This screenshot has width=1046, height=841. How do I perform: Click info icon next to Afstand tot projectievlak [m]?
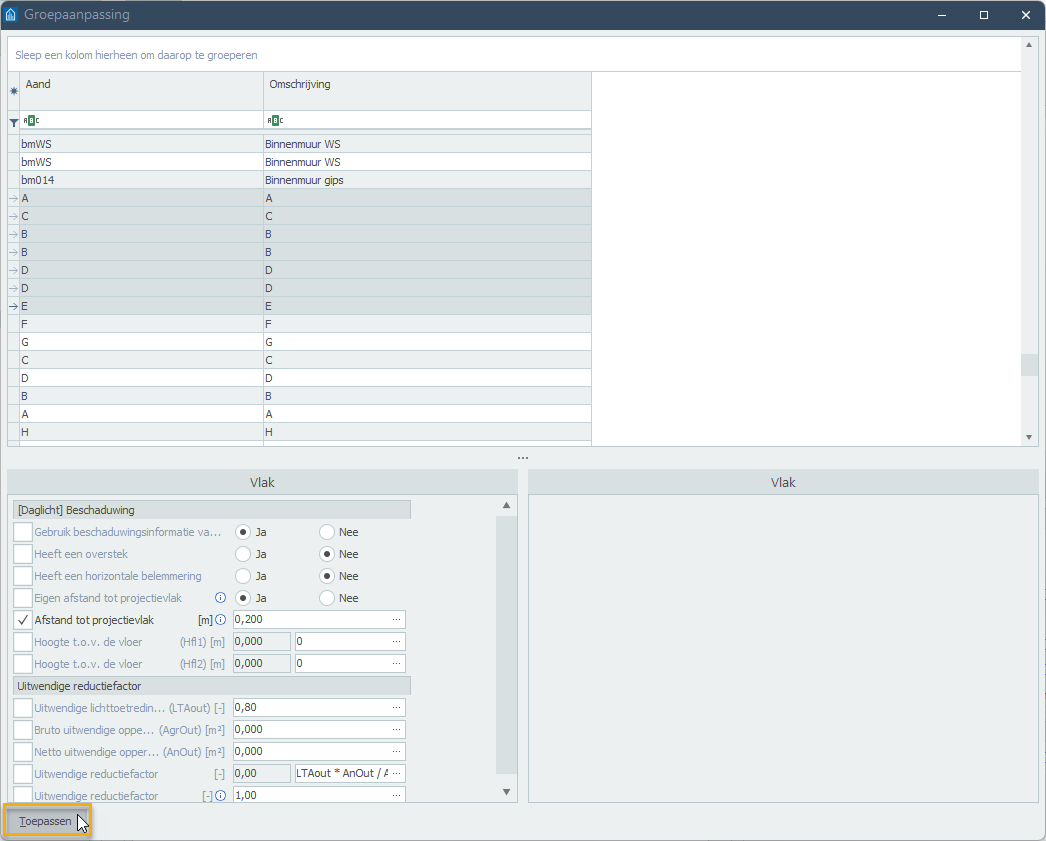click(x=221, y=620)
